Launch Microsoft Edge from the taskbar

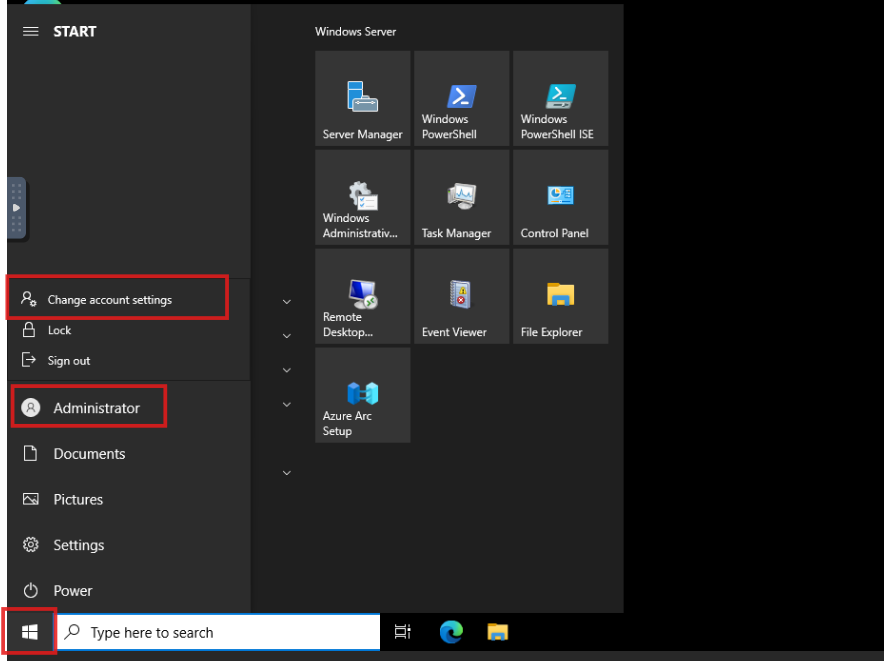click(451, 632)
